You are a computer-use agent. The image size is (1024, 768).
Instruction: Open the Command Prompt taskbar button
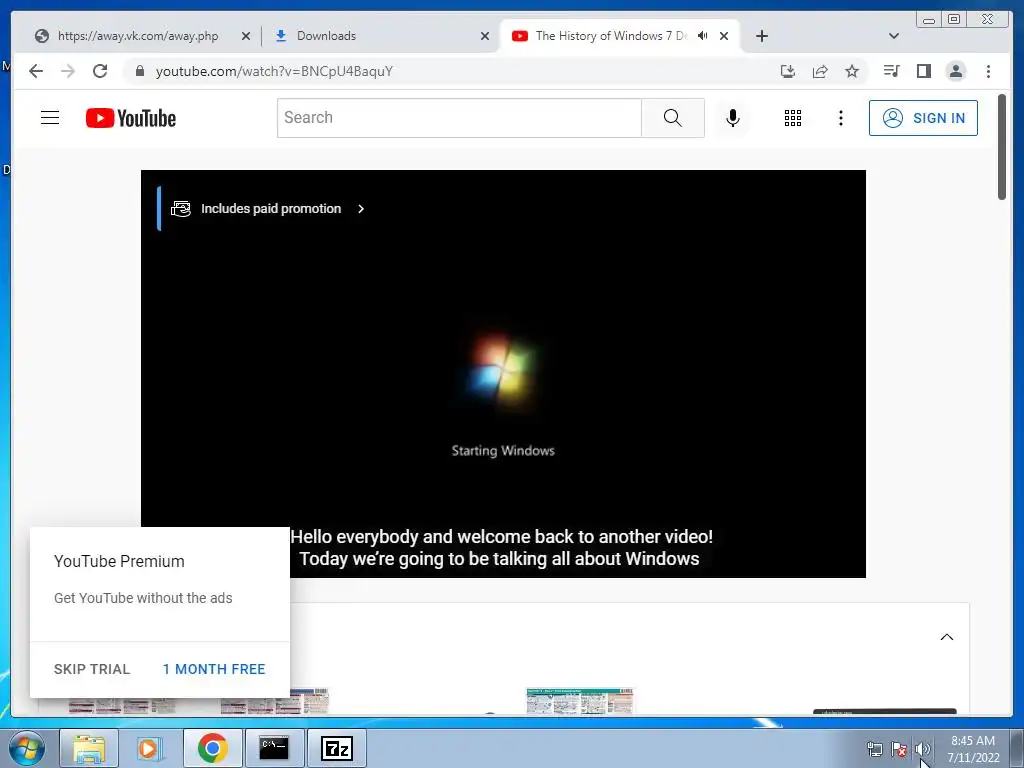tap(274, 748)
